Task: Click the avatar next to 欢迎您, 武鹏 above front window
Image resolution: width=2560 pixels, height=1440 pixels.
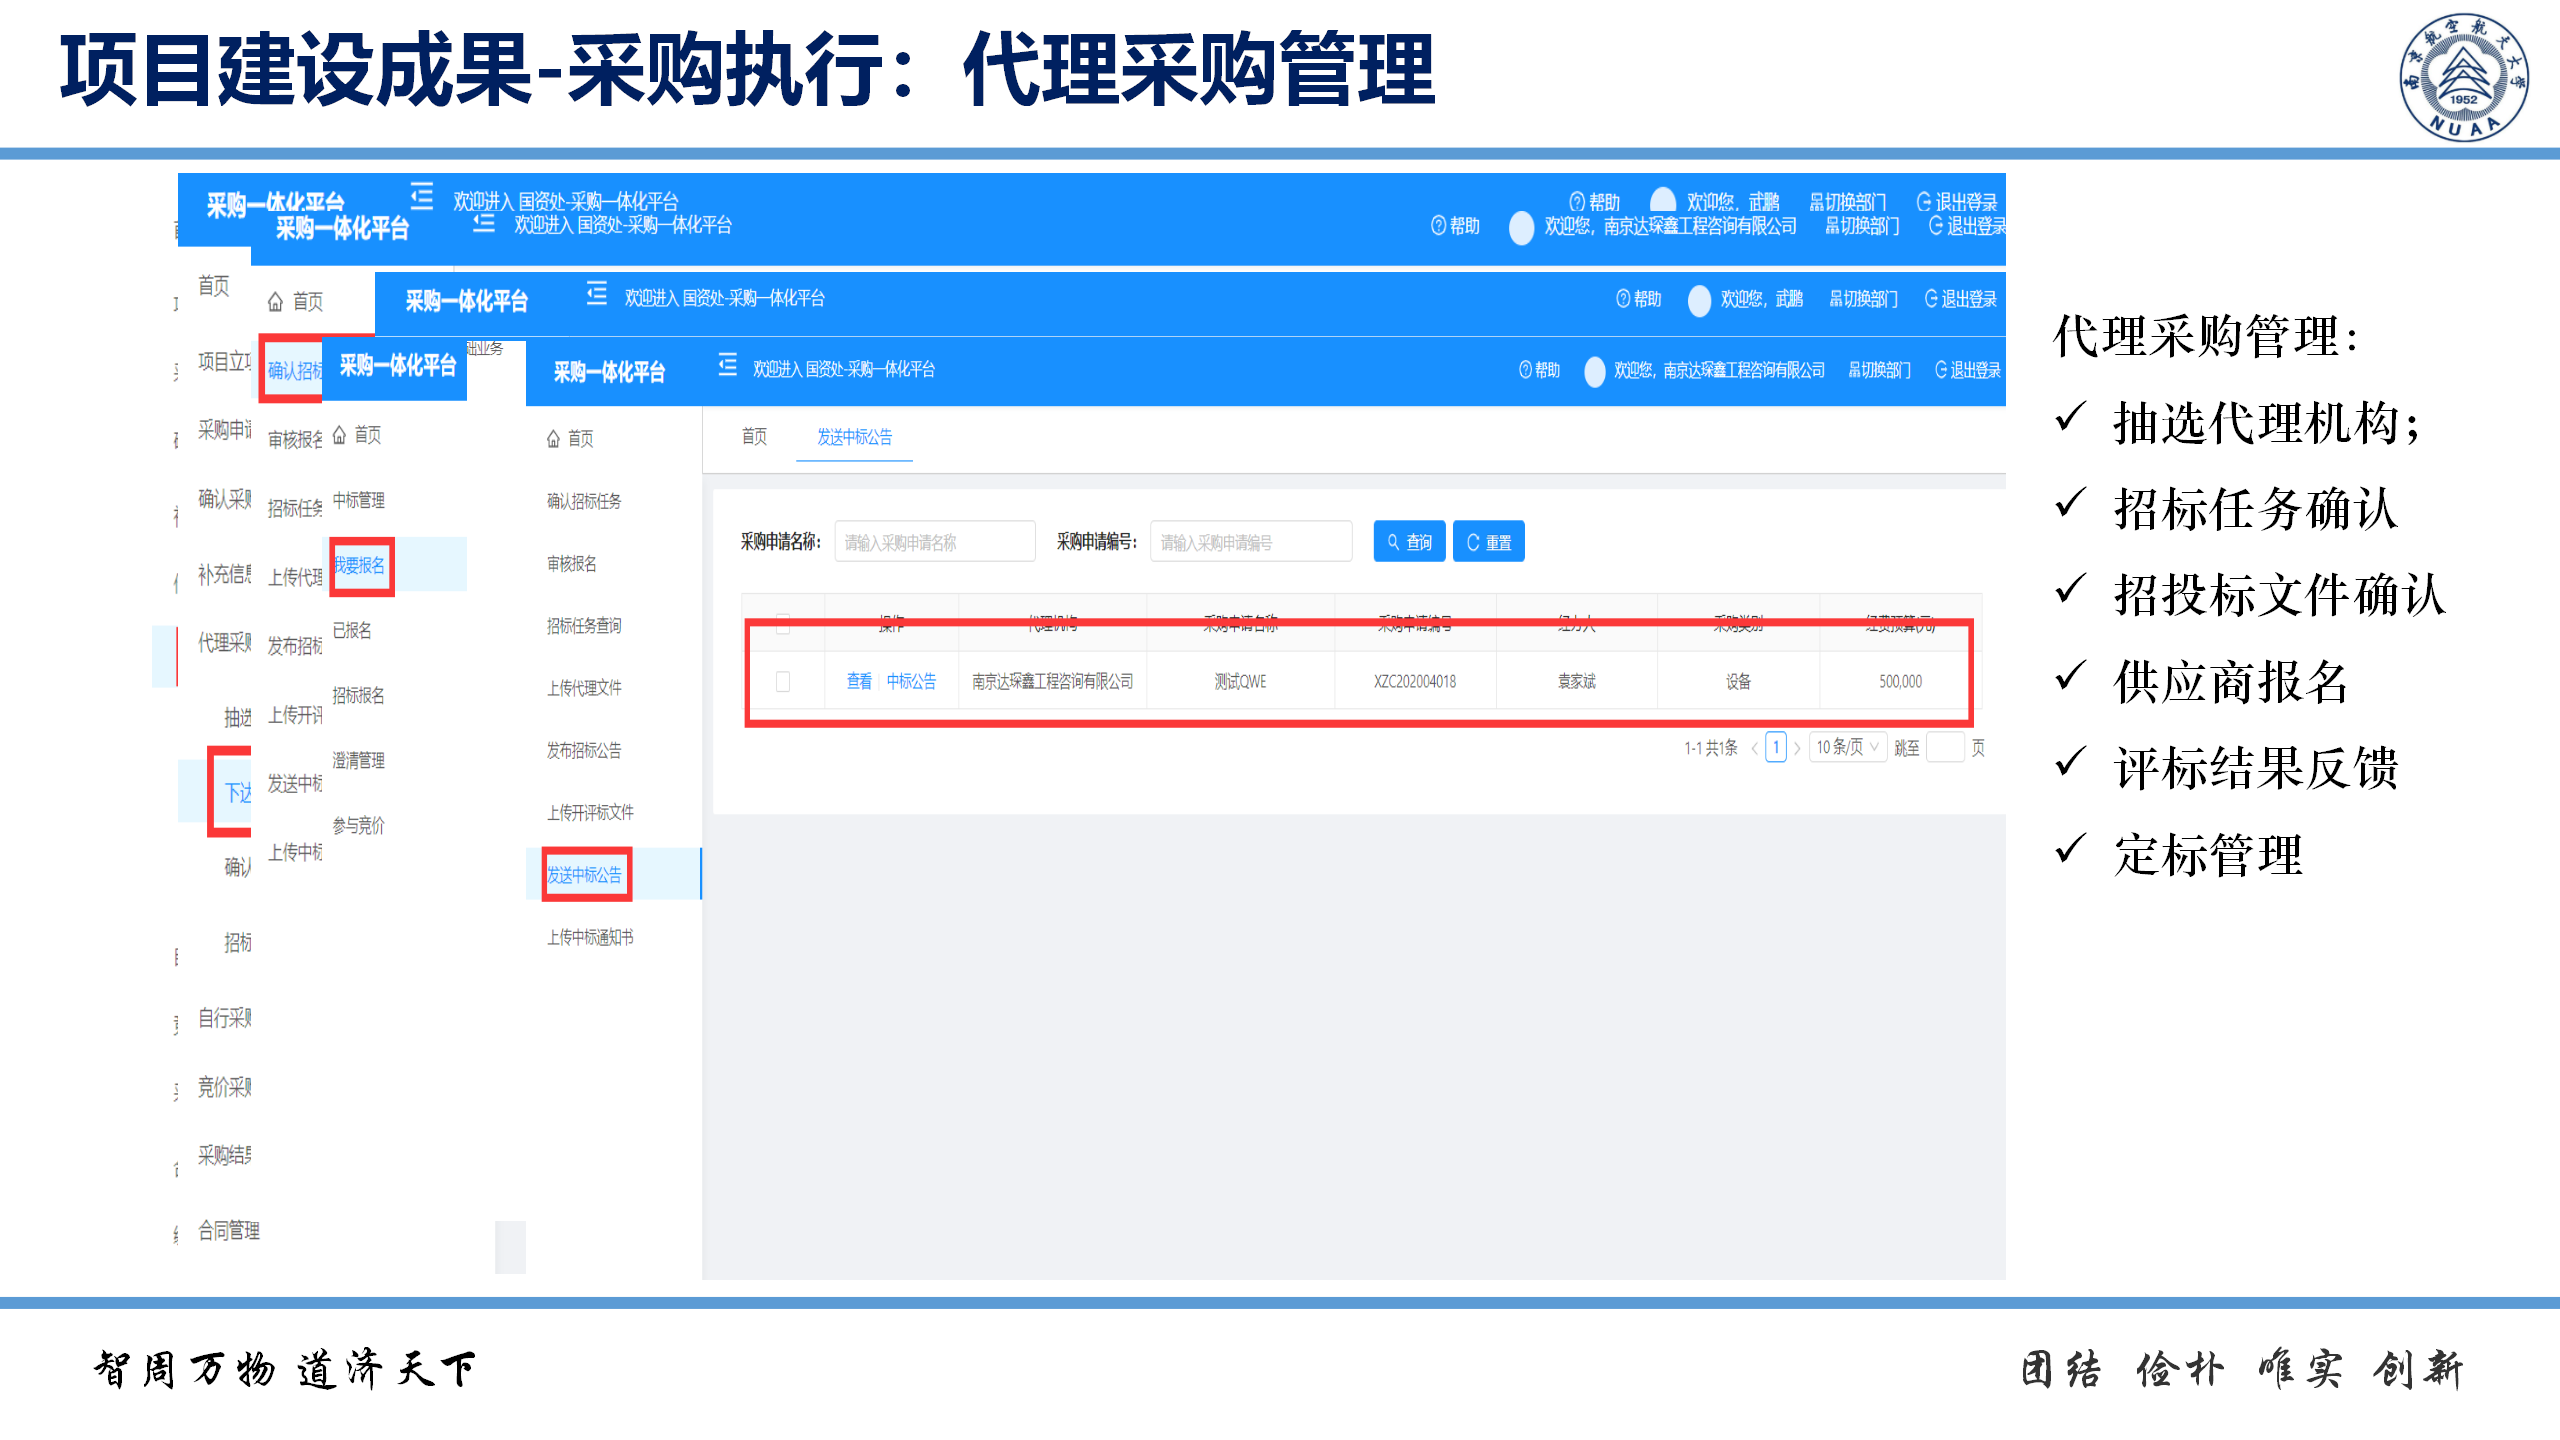Action: (x=1699, y=301)
